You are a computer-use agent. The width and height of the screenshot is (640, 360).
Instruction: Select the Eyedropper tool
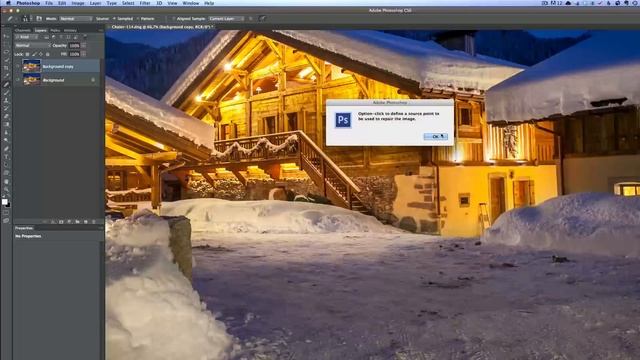coord(6,76)
